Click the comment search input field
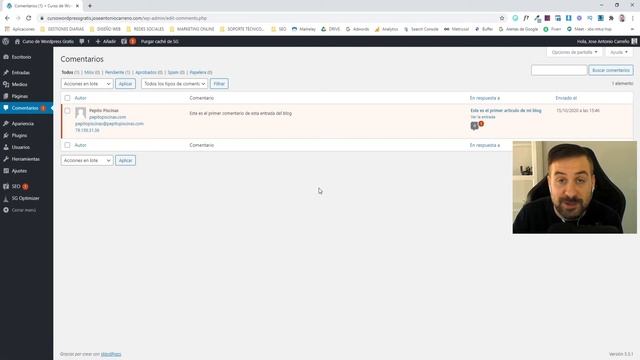Screen dimensions: 640x360 559,70
